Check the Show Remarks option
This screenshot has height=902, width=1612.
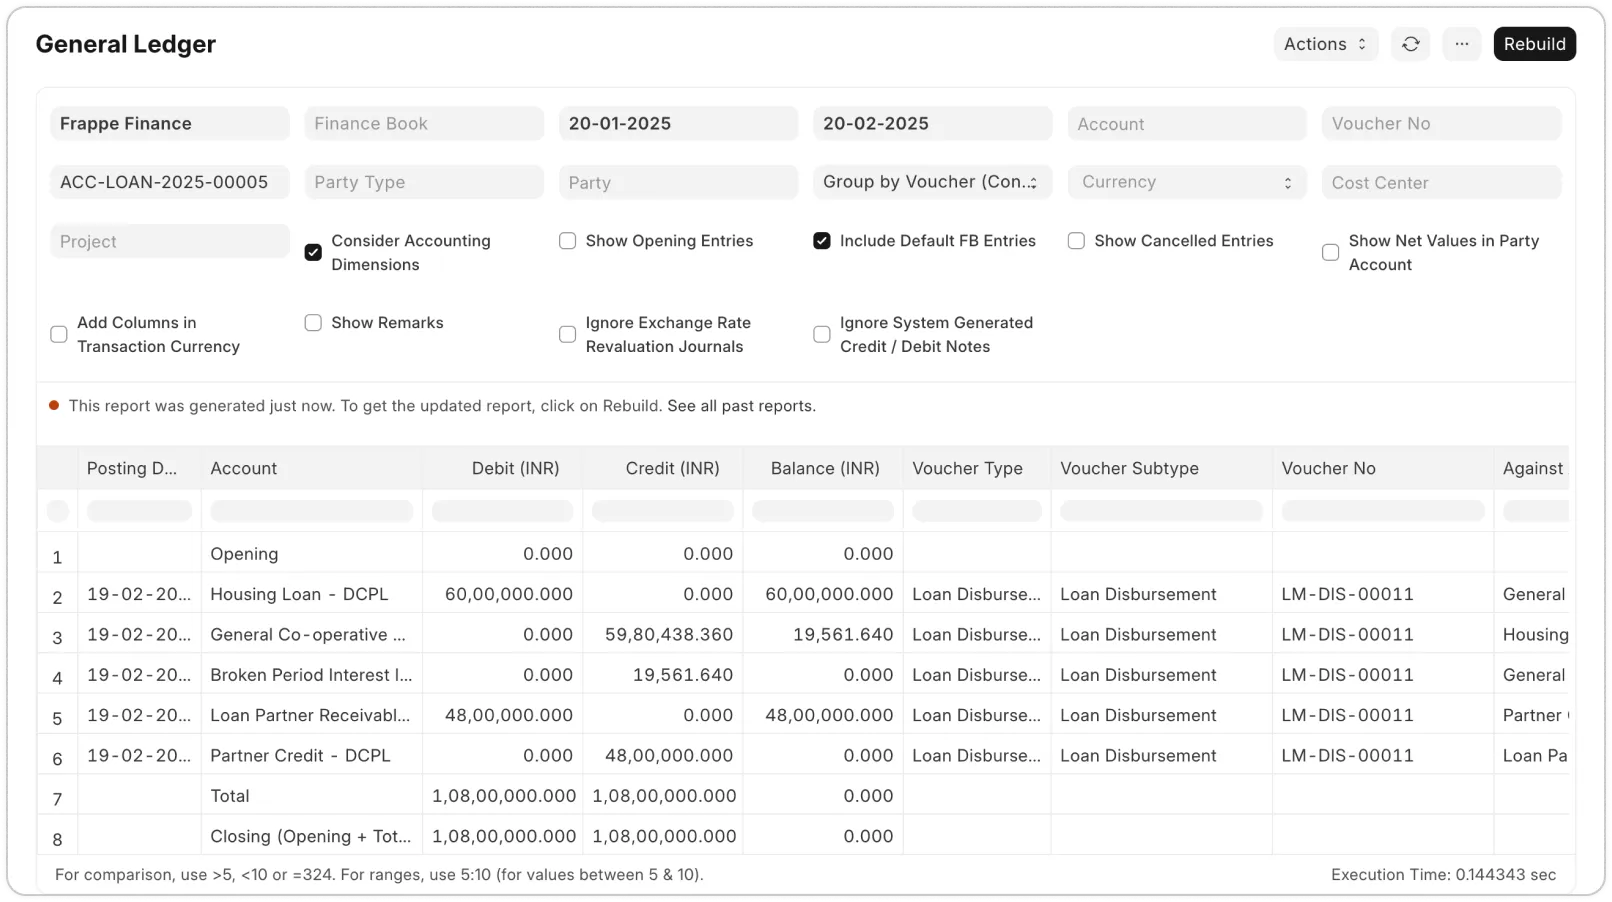click(x=313, y=322)
